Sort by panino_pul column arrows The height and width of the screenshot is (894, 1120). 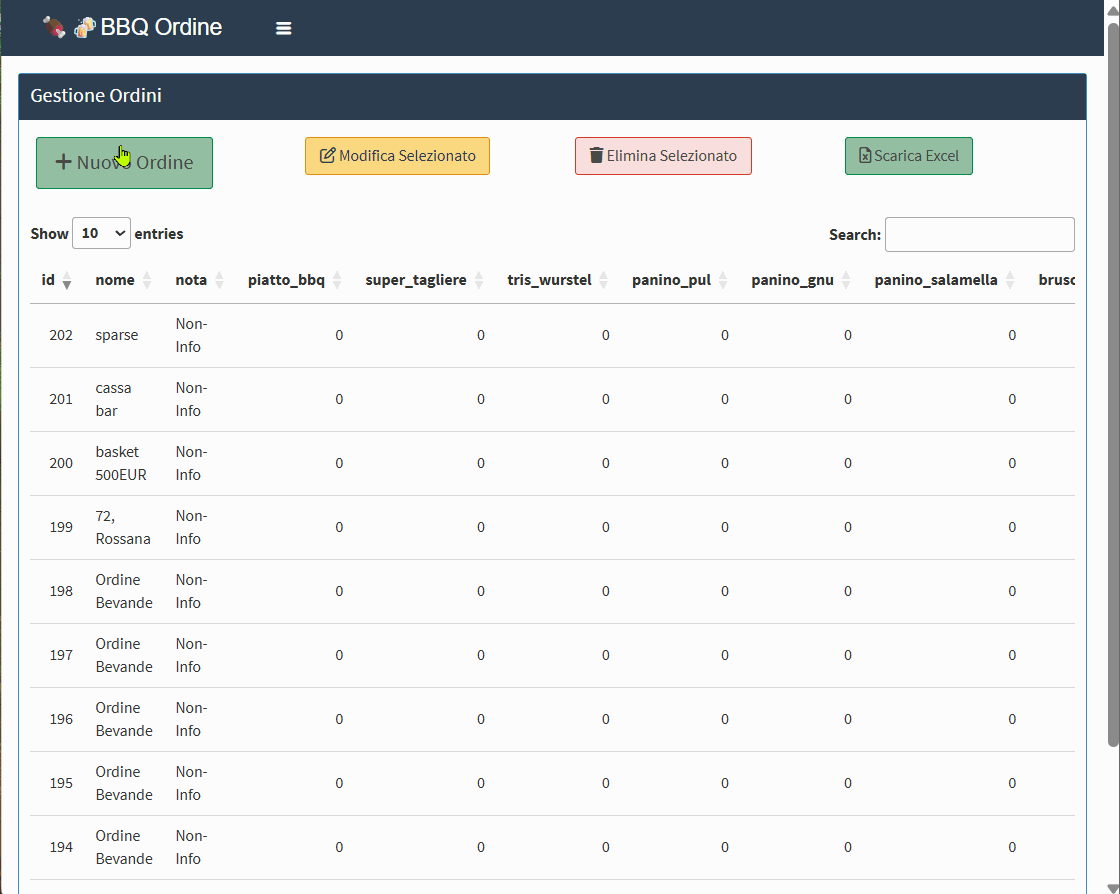[x=723, y=281]
